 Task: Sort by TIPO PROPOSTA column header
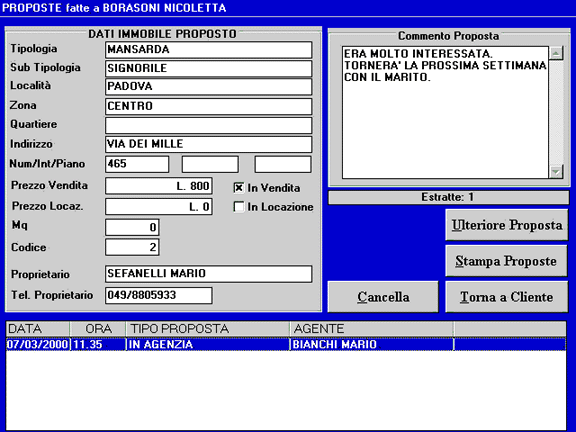click(208, 328)
